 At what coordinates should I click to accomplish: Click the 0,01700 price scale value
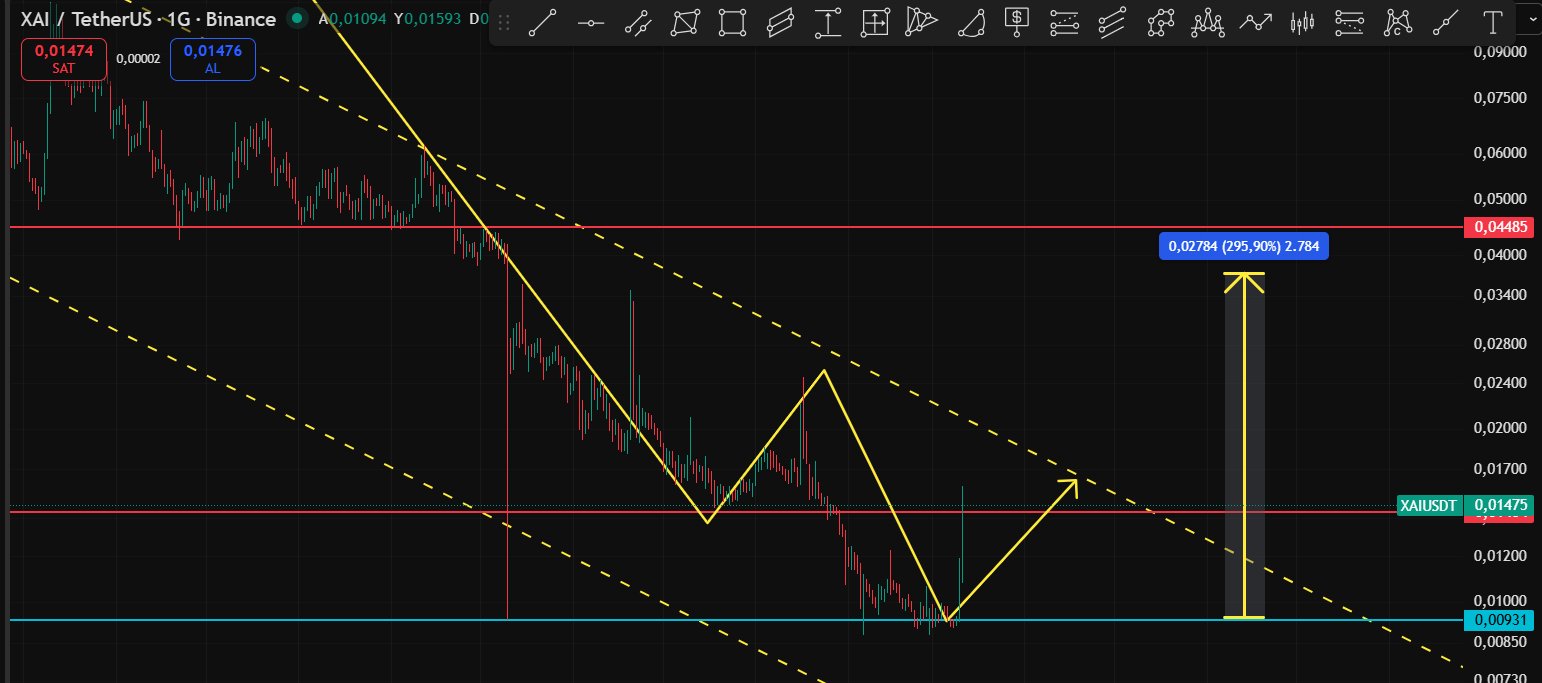1499,468
